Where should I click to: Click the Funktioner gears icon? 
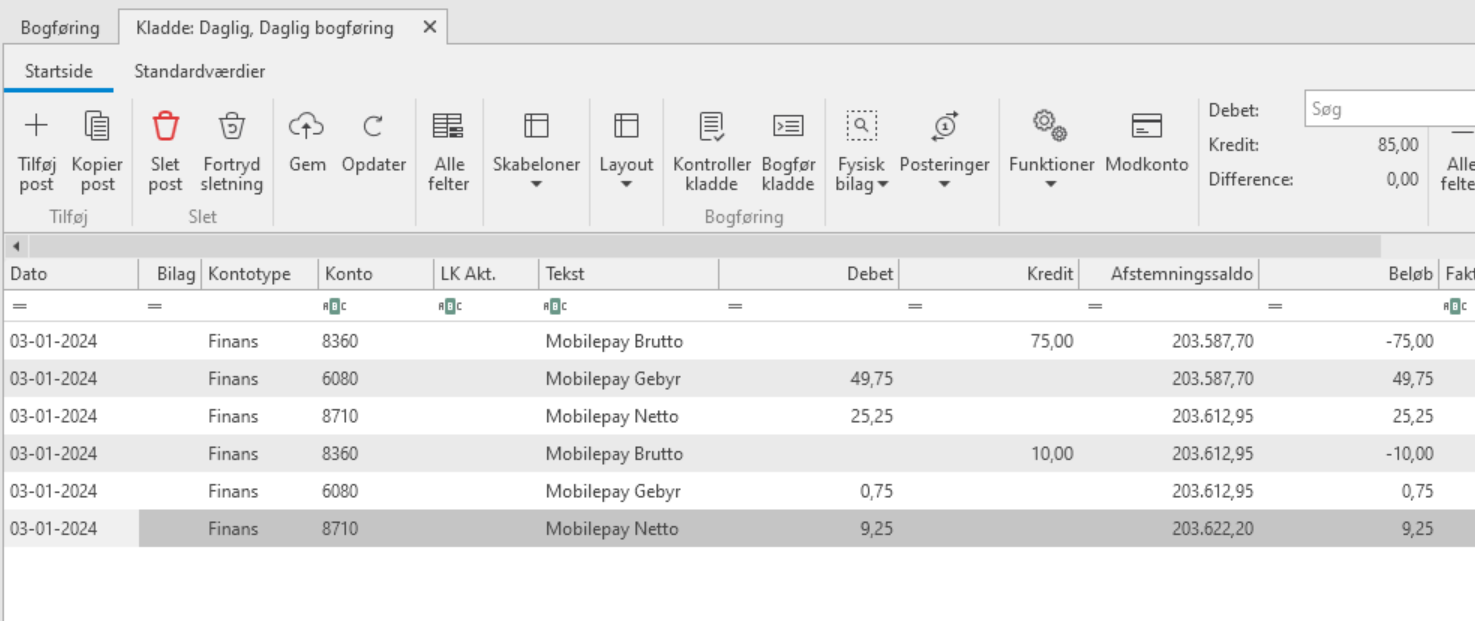pyautogui.click(x=1051, y=125)
